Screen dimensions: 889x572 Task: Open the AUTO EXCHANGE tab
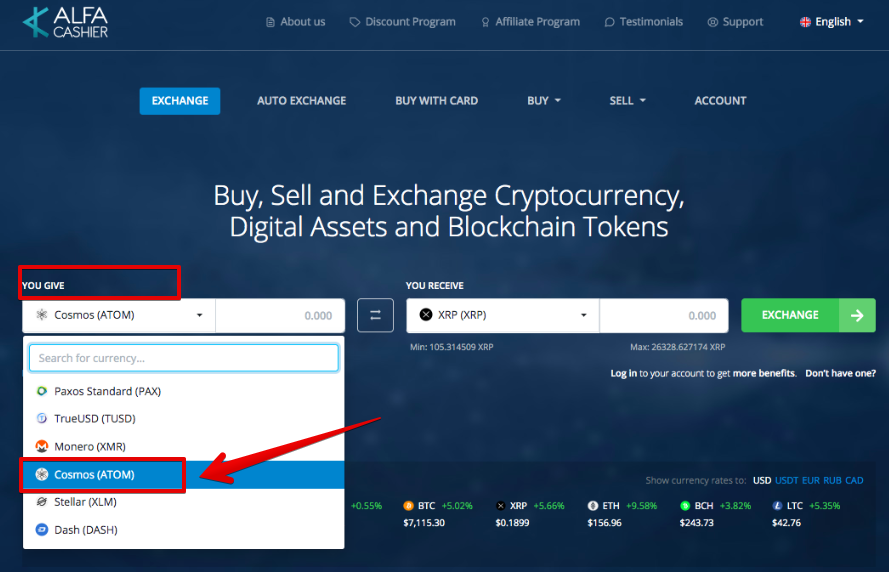302,101
